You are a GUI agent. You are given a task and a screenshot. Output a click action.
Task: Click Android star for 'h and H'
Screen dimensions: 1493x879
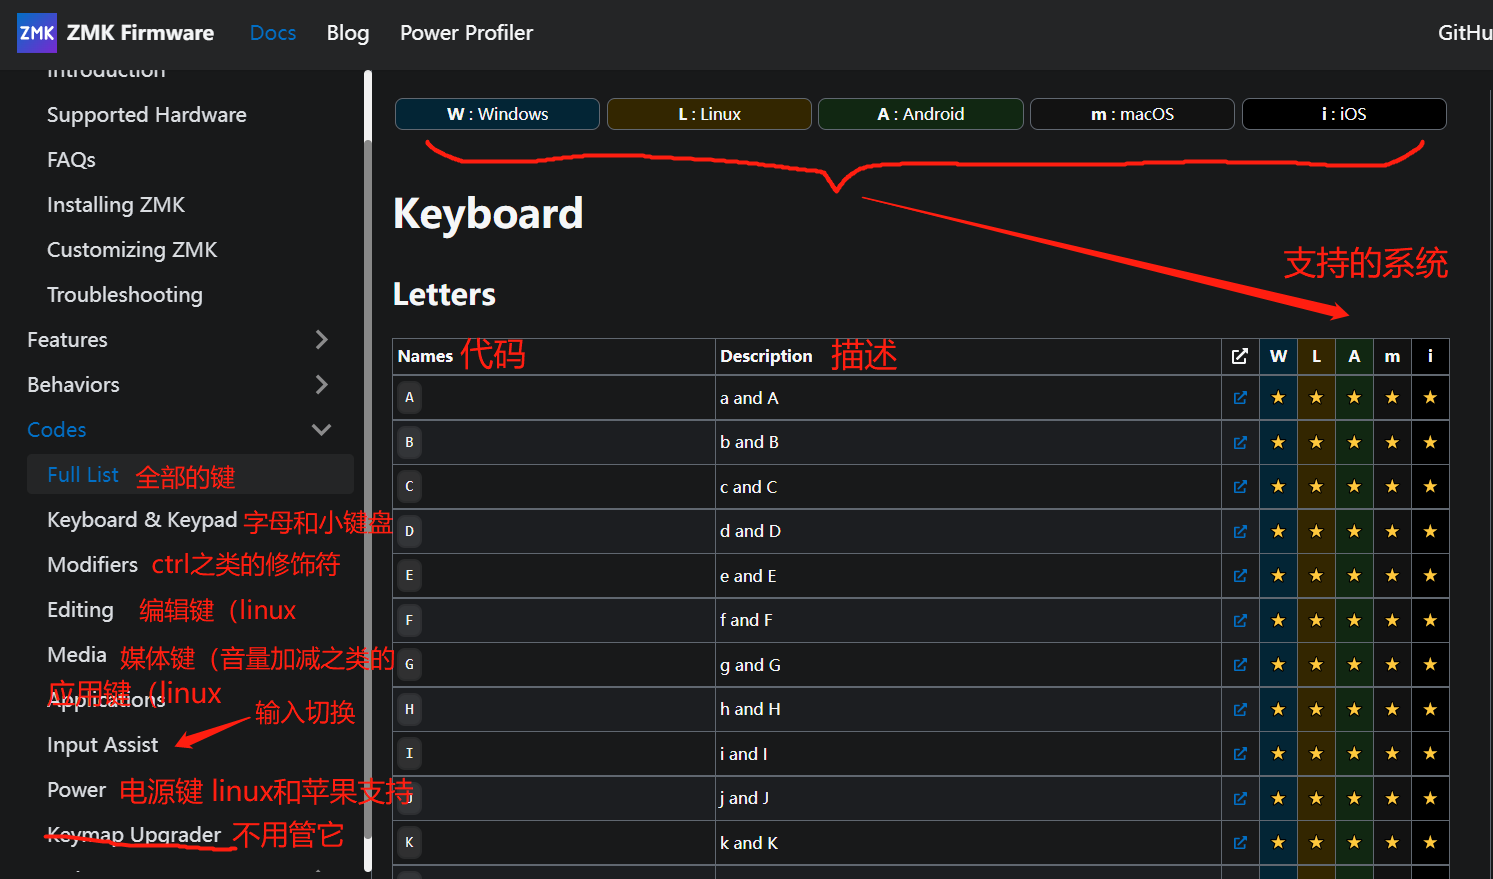click(x=1354, y=709)
